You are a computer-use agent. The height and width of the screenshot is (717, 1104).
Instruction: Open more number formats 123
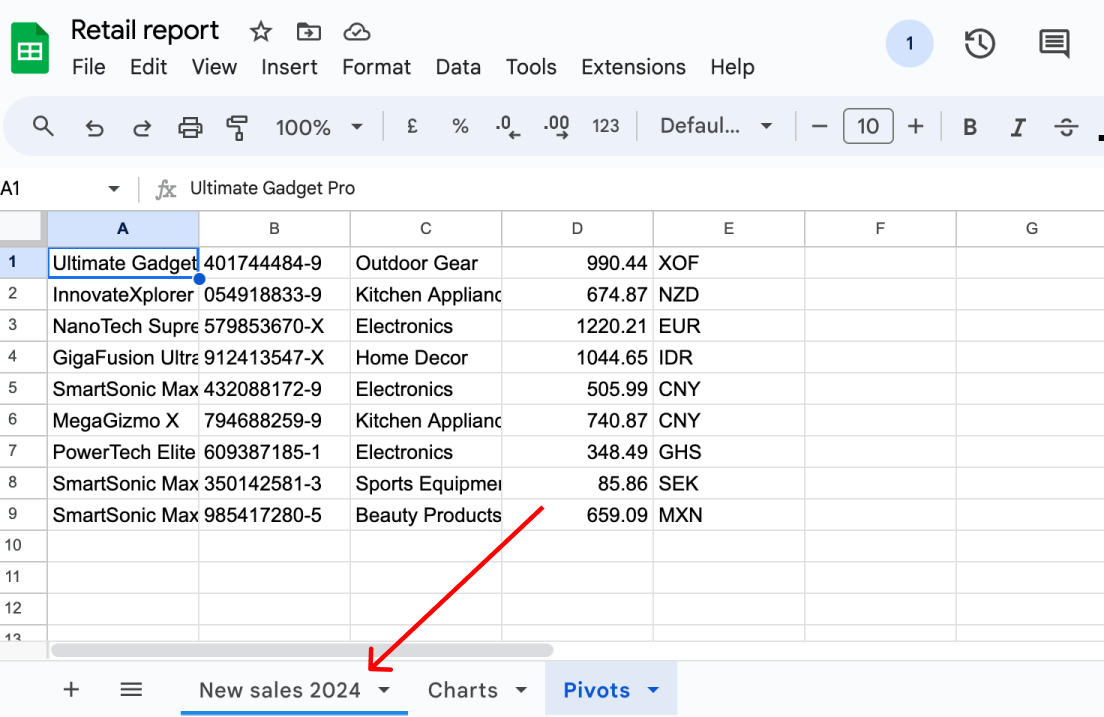[606, 127]
